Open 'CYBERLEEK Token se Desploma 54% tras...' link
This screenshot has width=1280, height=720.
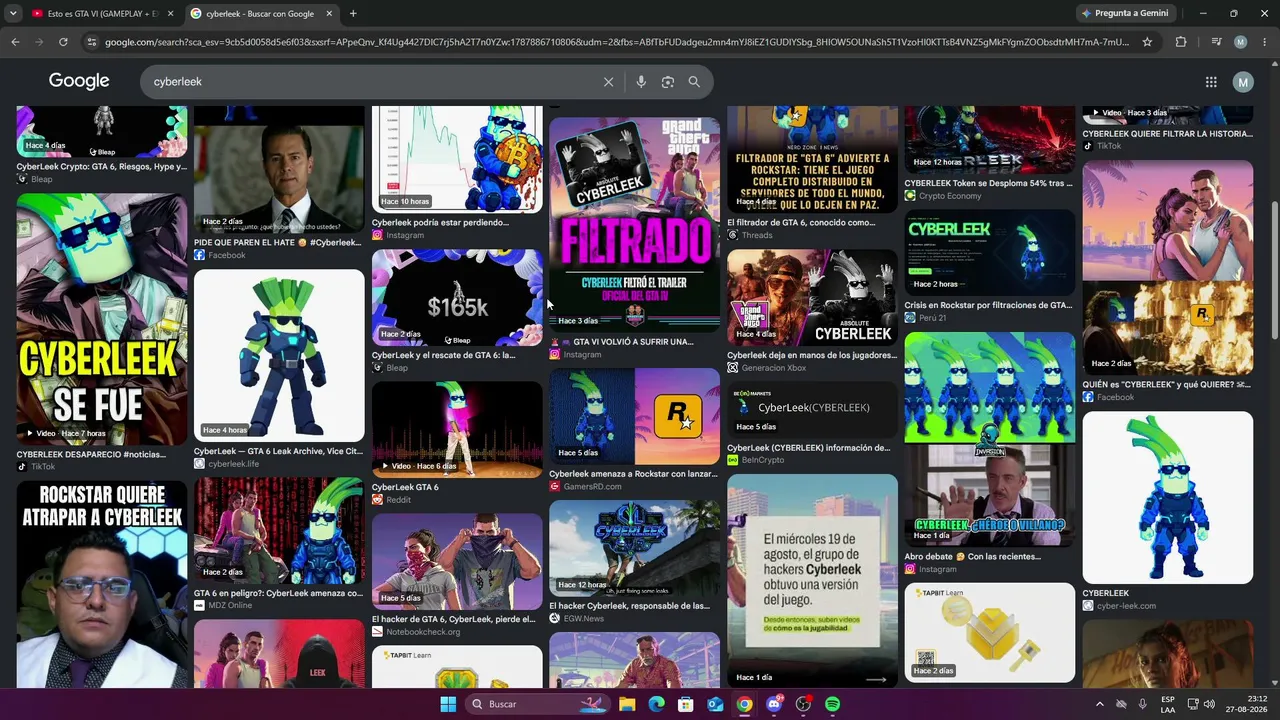click(988, 183)
